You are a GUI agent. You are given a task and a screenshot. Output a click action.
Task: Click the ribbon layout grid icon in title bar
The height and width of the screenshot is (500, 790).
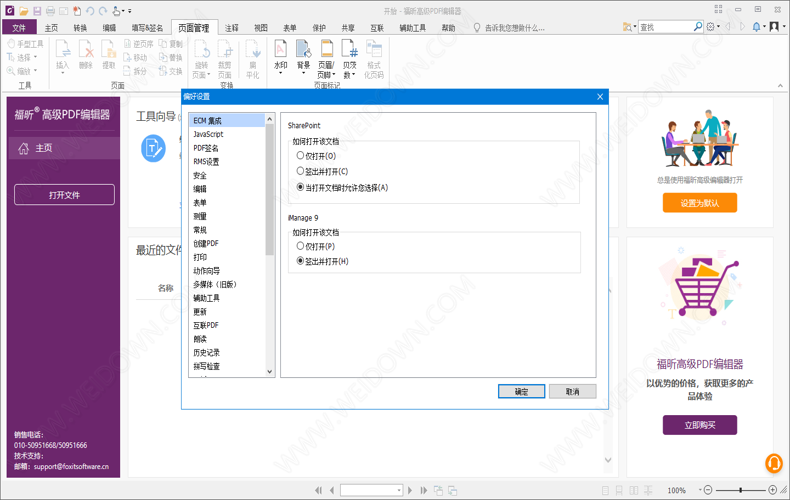click(718, 9)
